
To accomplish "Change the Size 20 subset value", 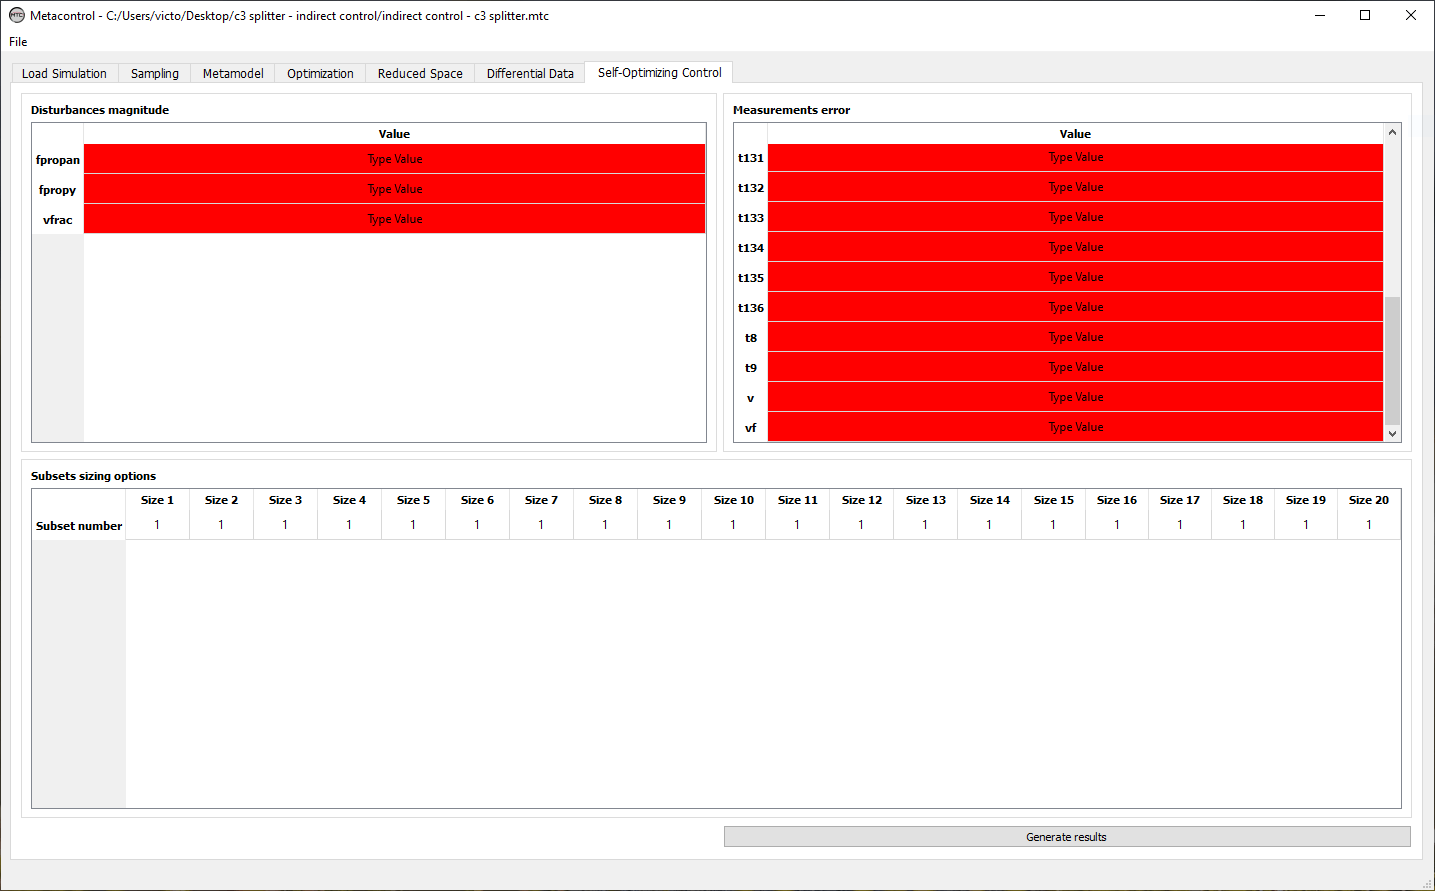I will pyautogui.click(x=1368, y=524).
